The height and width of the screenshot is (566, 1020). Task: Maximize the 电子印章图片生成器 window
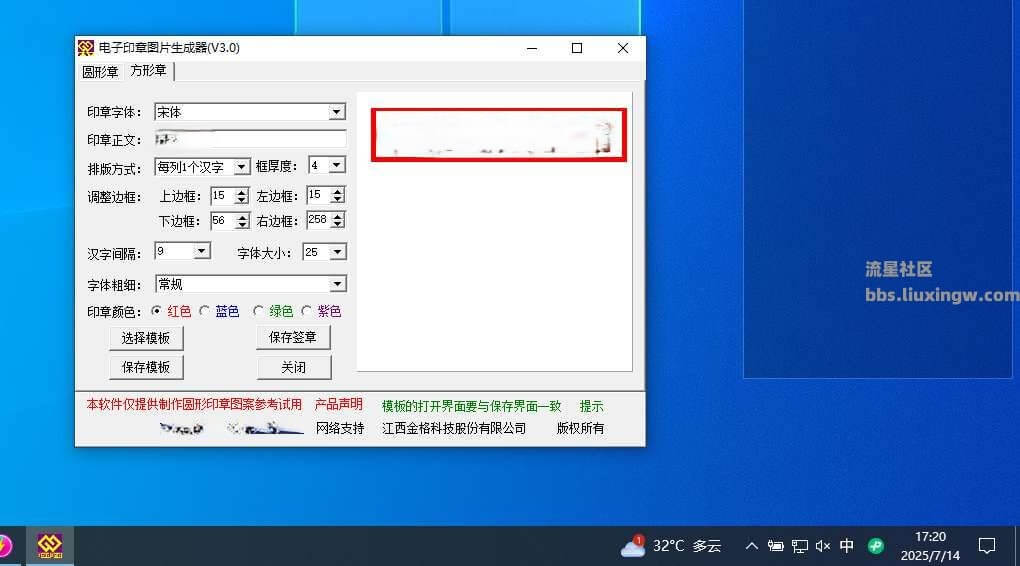pyautogui.click(x=577, y=48)
